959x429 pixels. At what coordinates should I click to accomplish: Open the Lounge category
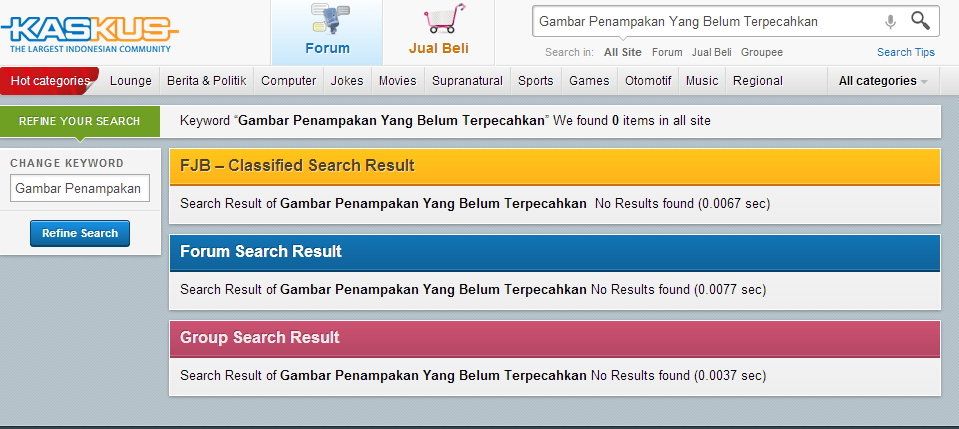pos(130,81)
